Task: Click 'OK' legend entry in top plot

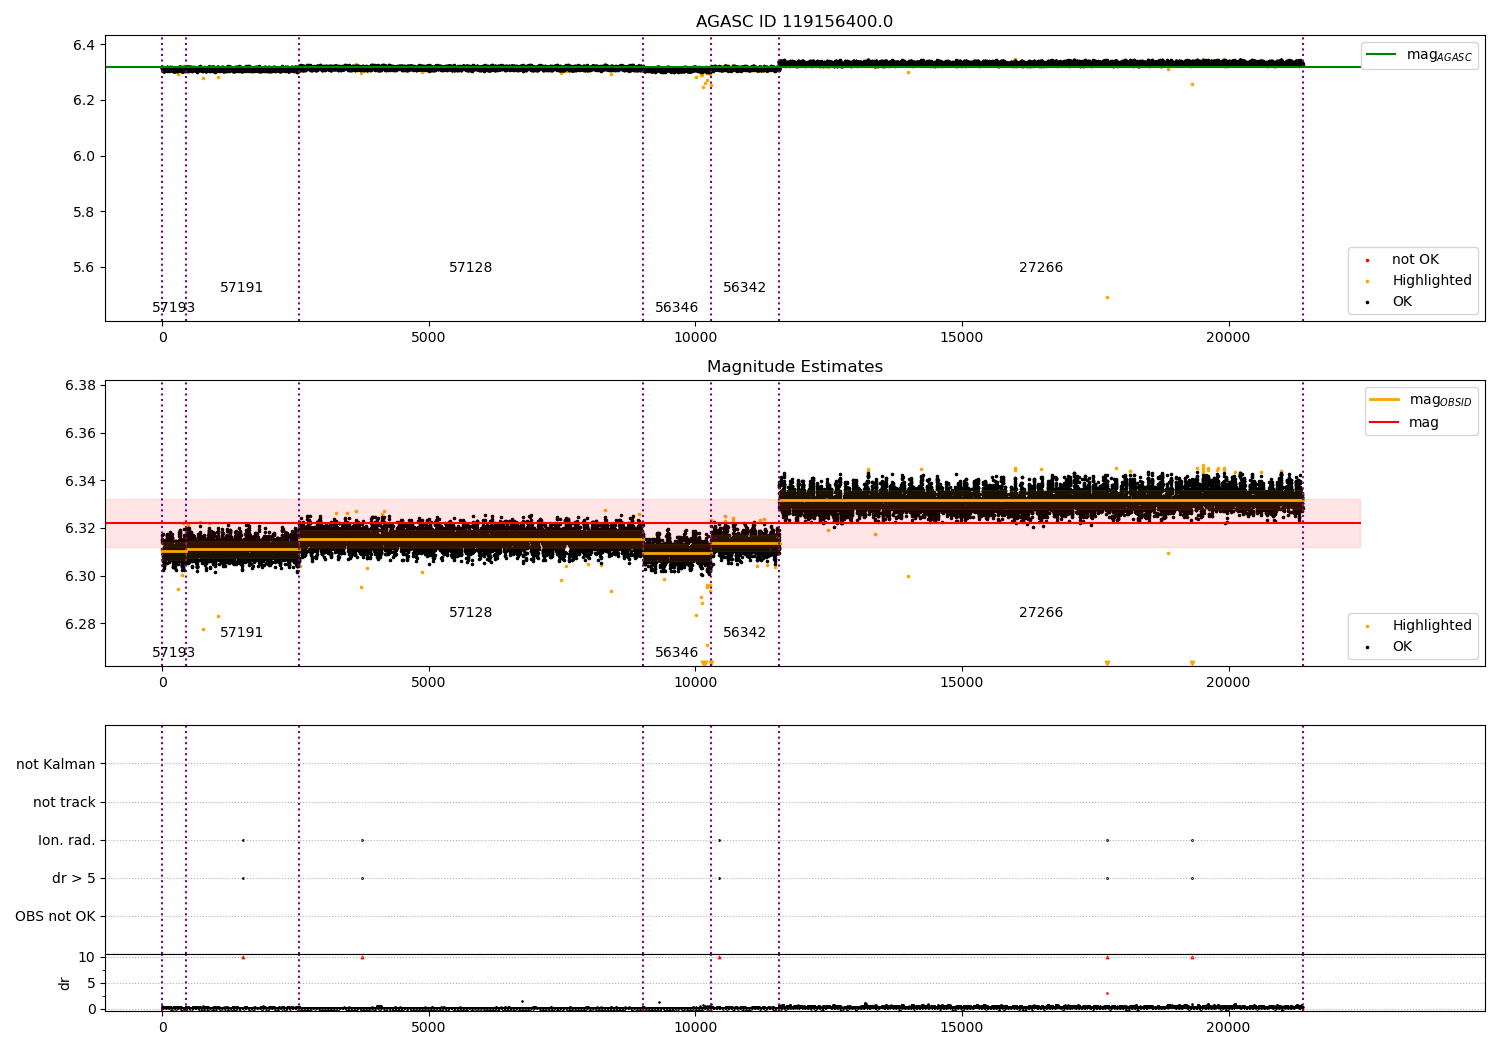Action: [1401, 301]
